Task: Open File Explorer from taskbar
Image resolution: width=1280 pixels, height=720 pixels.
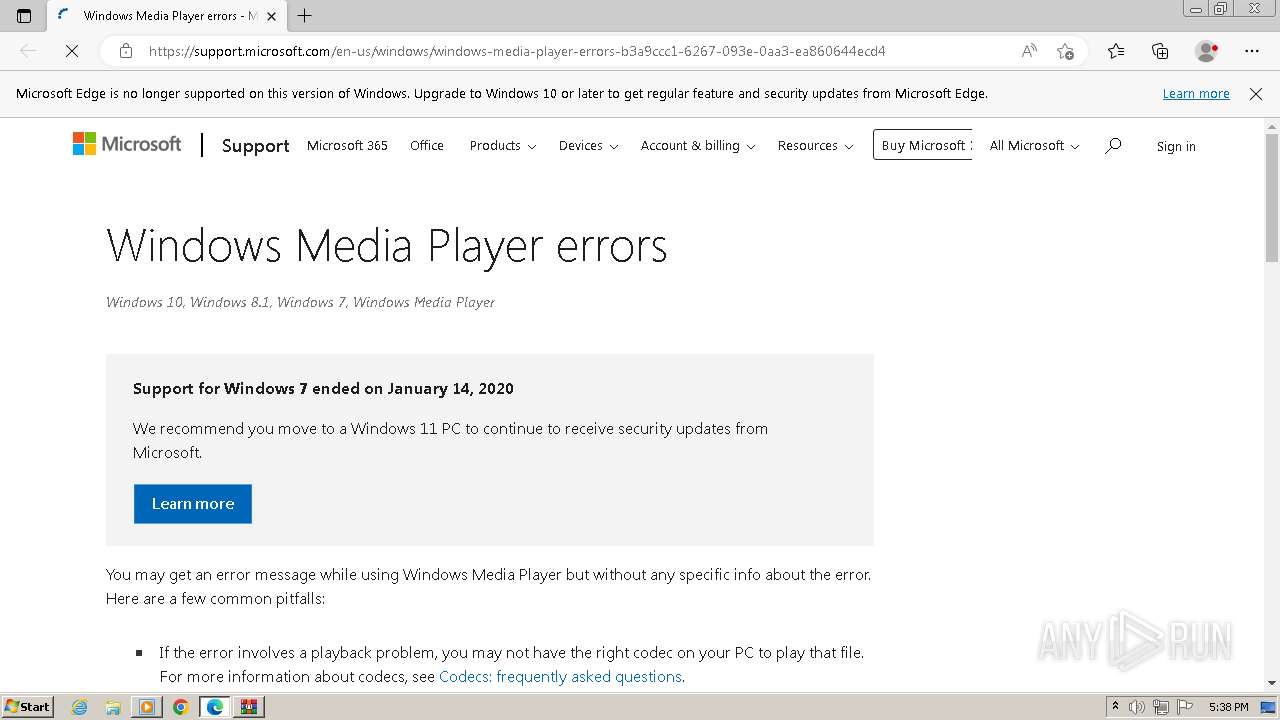Action: (x=113, y=707)
